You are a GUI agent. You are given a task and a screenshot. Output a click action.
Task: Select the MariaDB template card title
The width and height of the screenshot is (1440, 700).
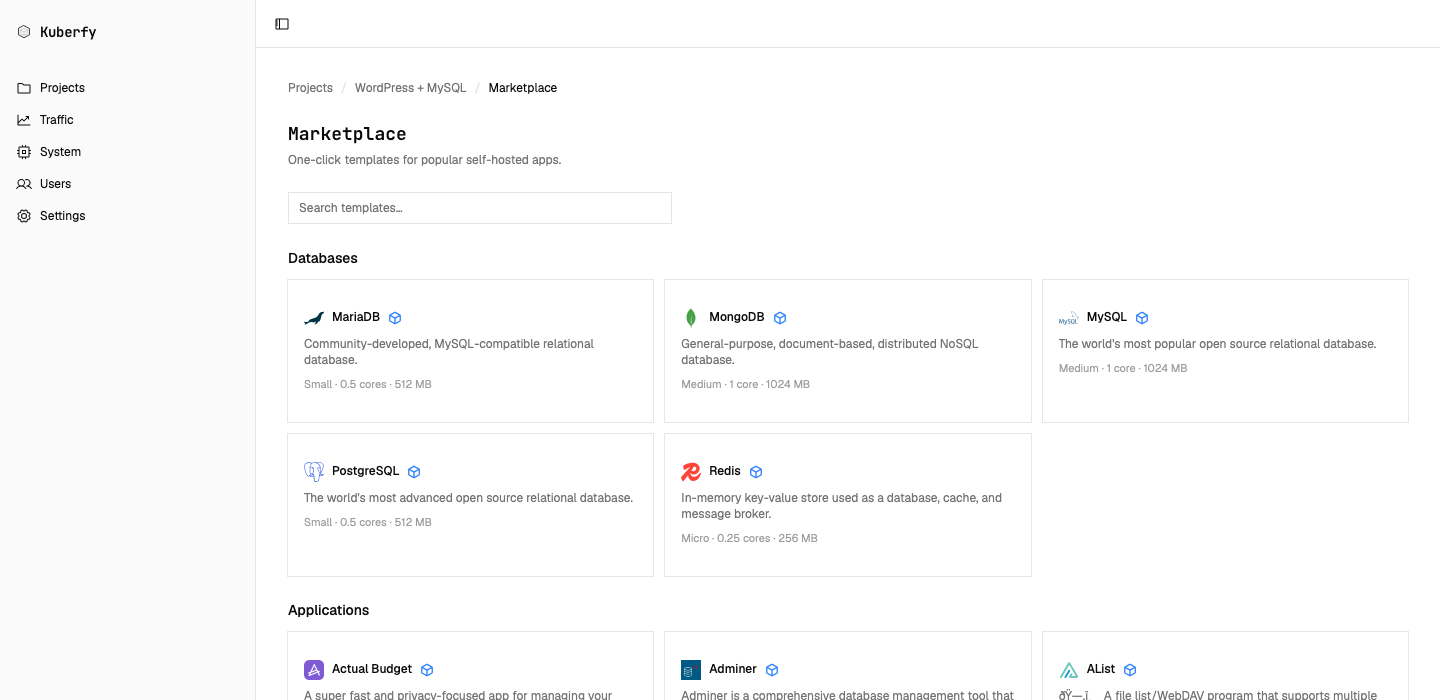coord(356,317)
